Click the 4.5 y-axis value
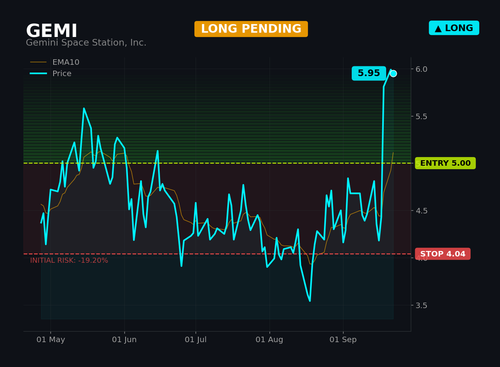The width and height of the screenshot is (500, 367). (x=421, y=211)
